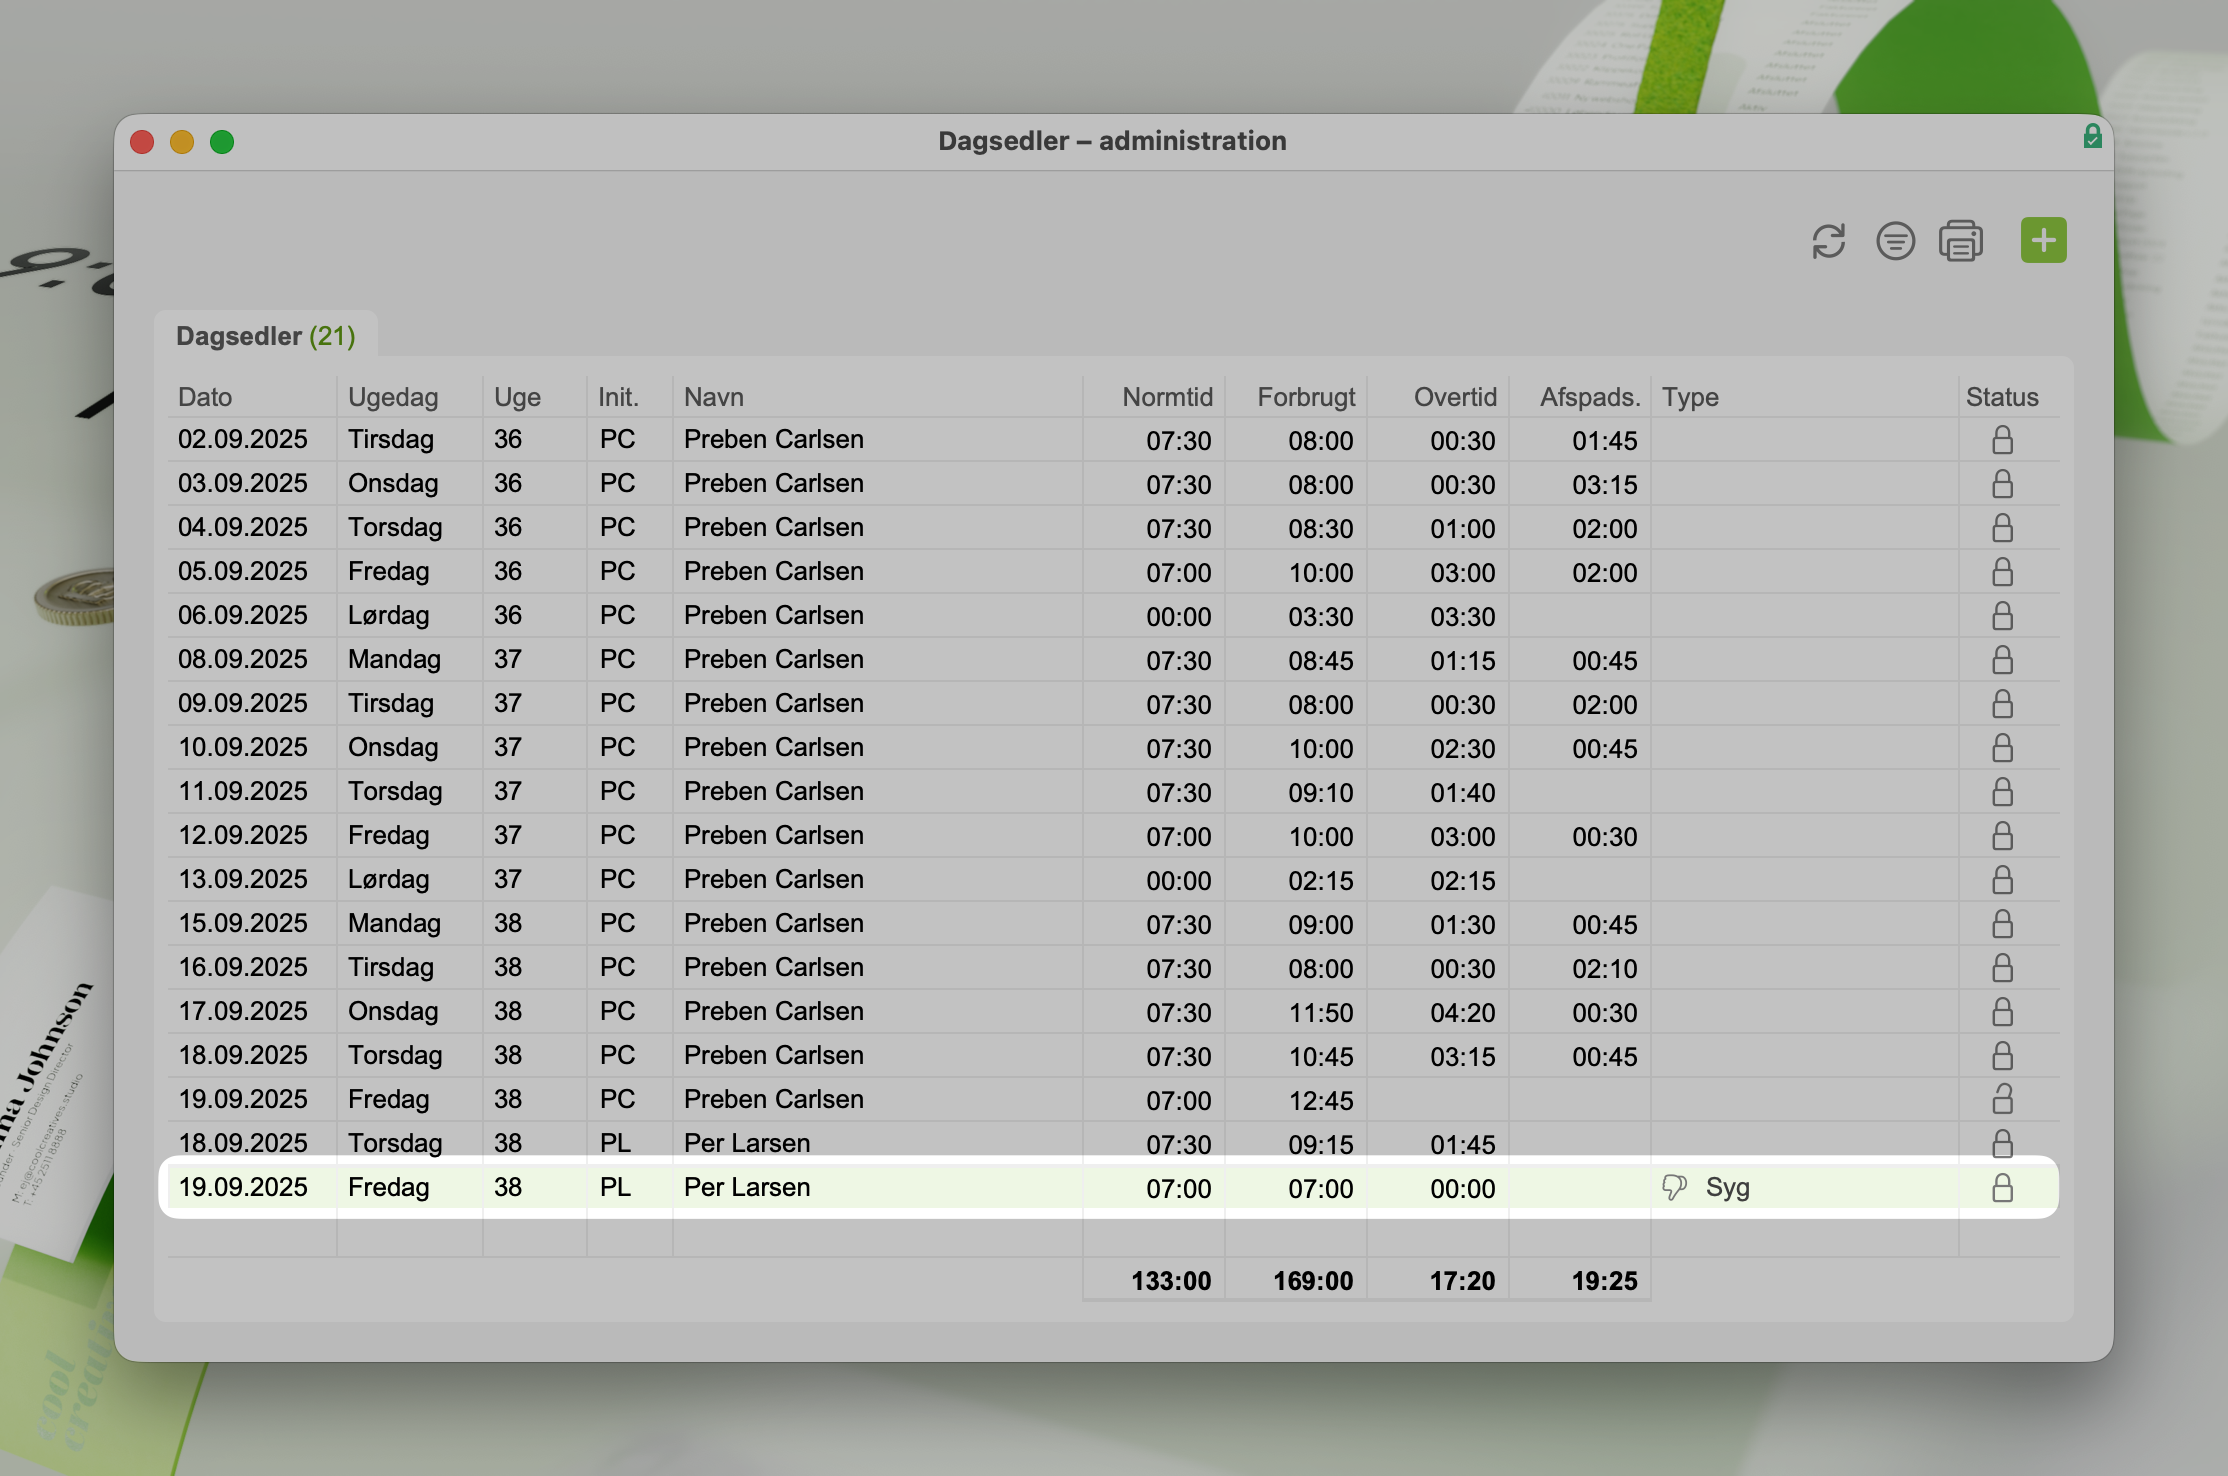Click the green lock icon in titlebar
This screenshot has width=2228, height=1476.
click(x=2092, y=136)
